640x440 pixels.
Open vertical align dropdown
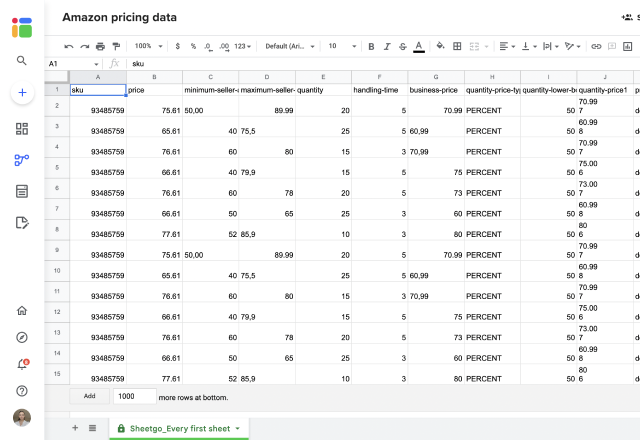click(529, 47)
